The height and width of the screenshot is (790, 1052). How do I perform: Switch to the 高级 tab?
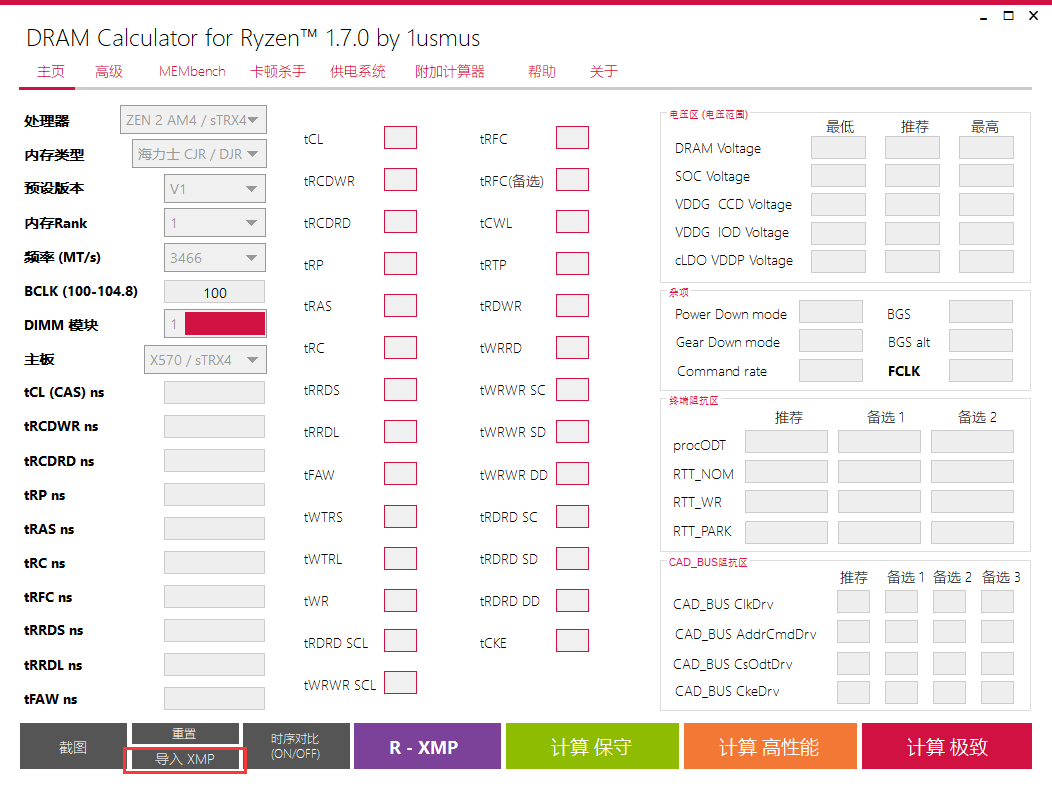pyautogui.click(x=109, y=72)
